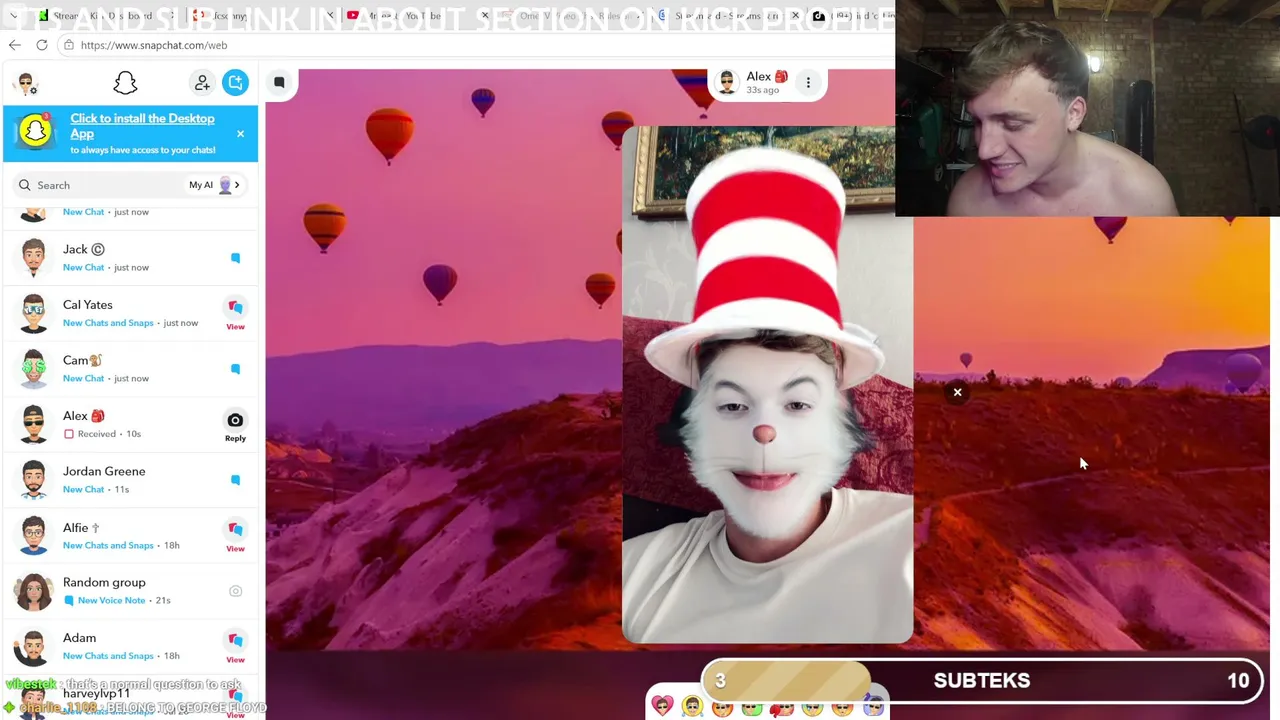Select the Cam conversation row
Viewport: 1280px width, 720px height.
tap(130, 369)
